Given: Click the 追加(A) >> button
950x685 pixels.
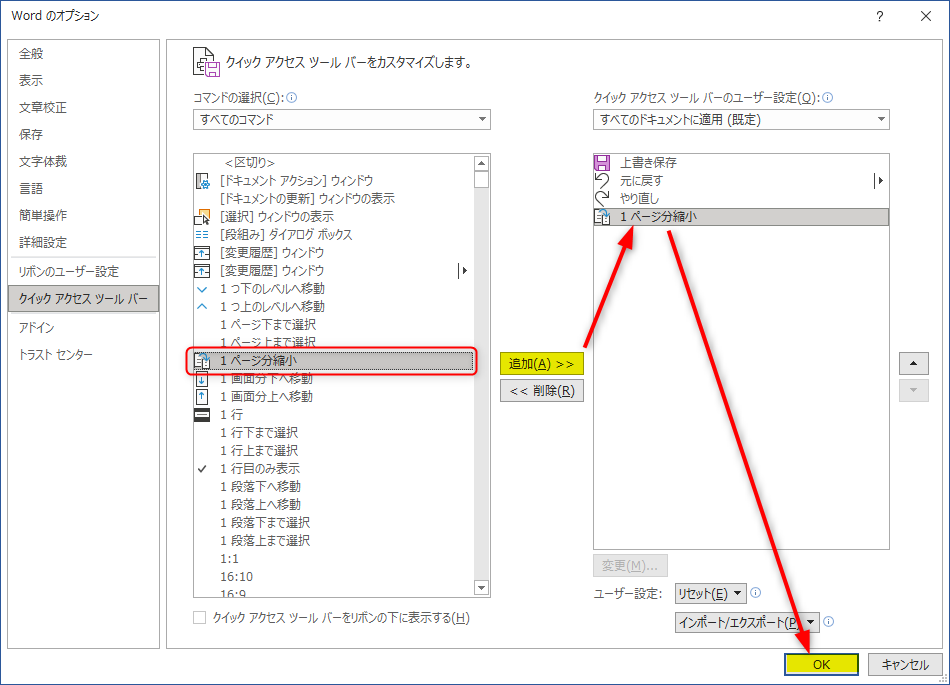Looking at the screenshot, I should point(542,364).
